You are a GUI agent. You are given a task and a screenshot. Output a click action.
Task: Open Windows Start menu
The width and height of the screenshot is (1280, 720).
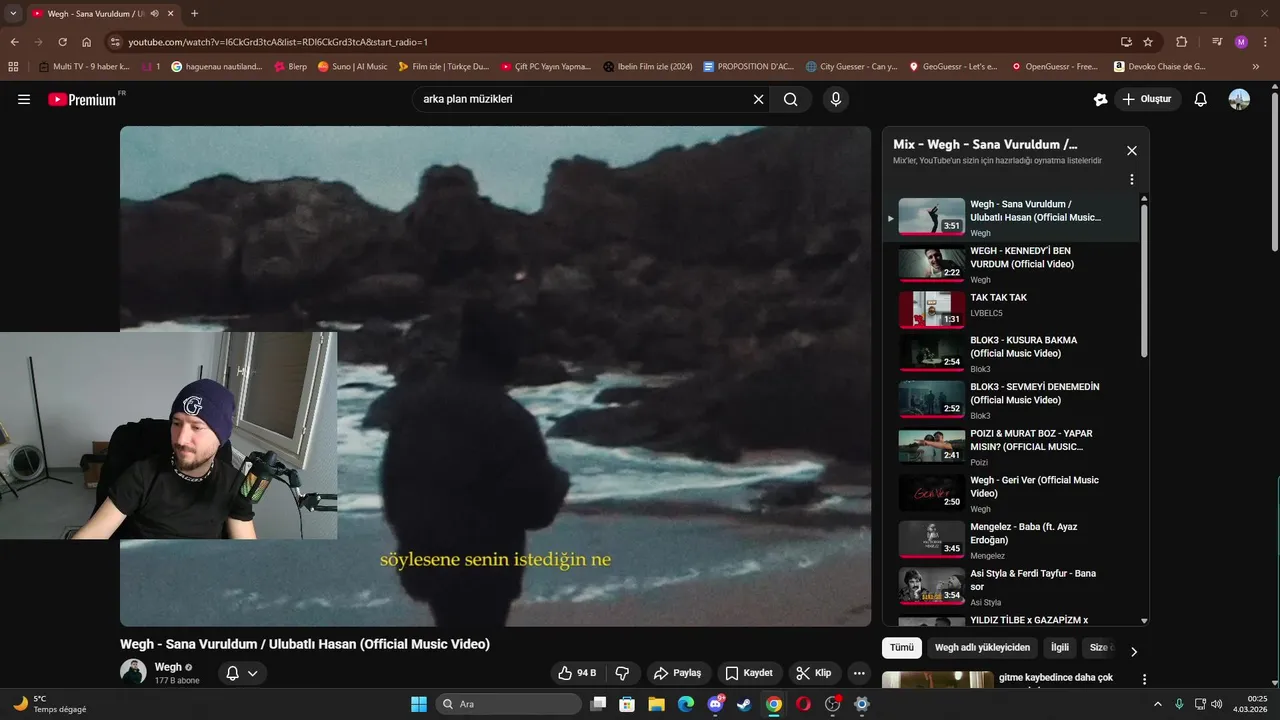pos(419,704)
